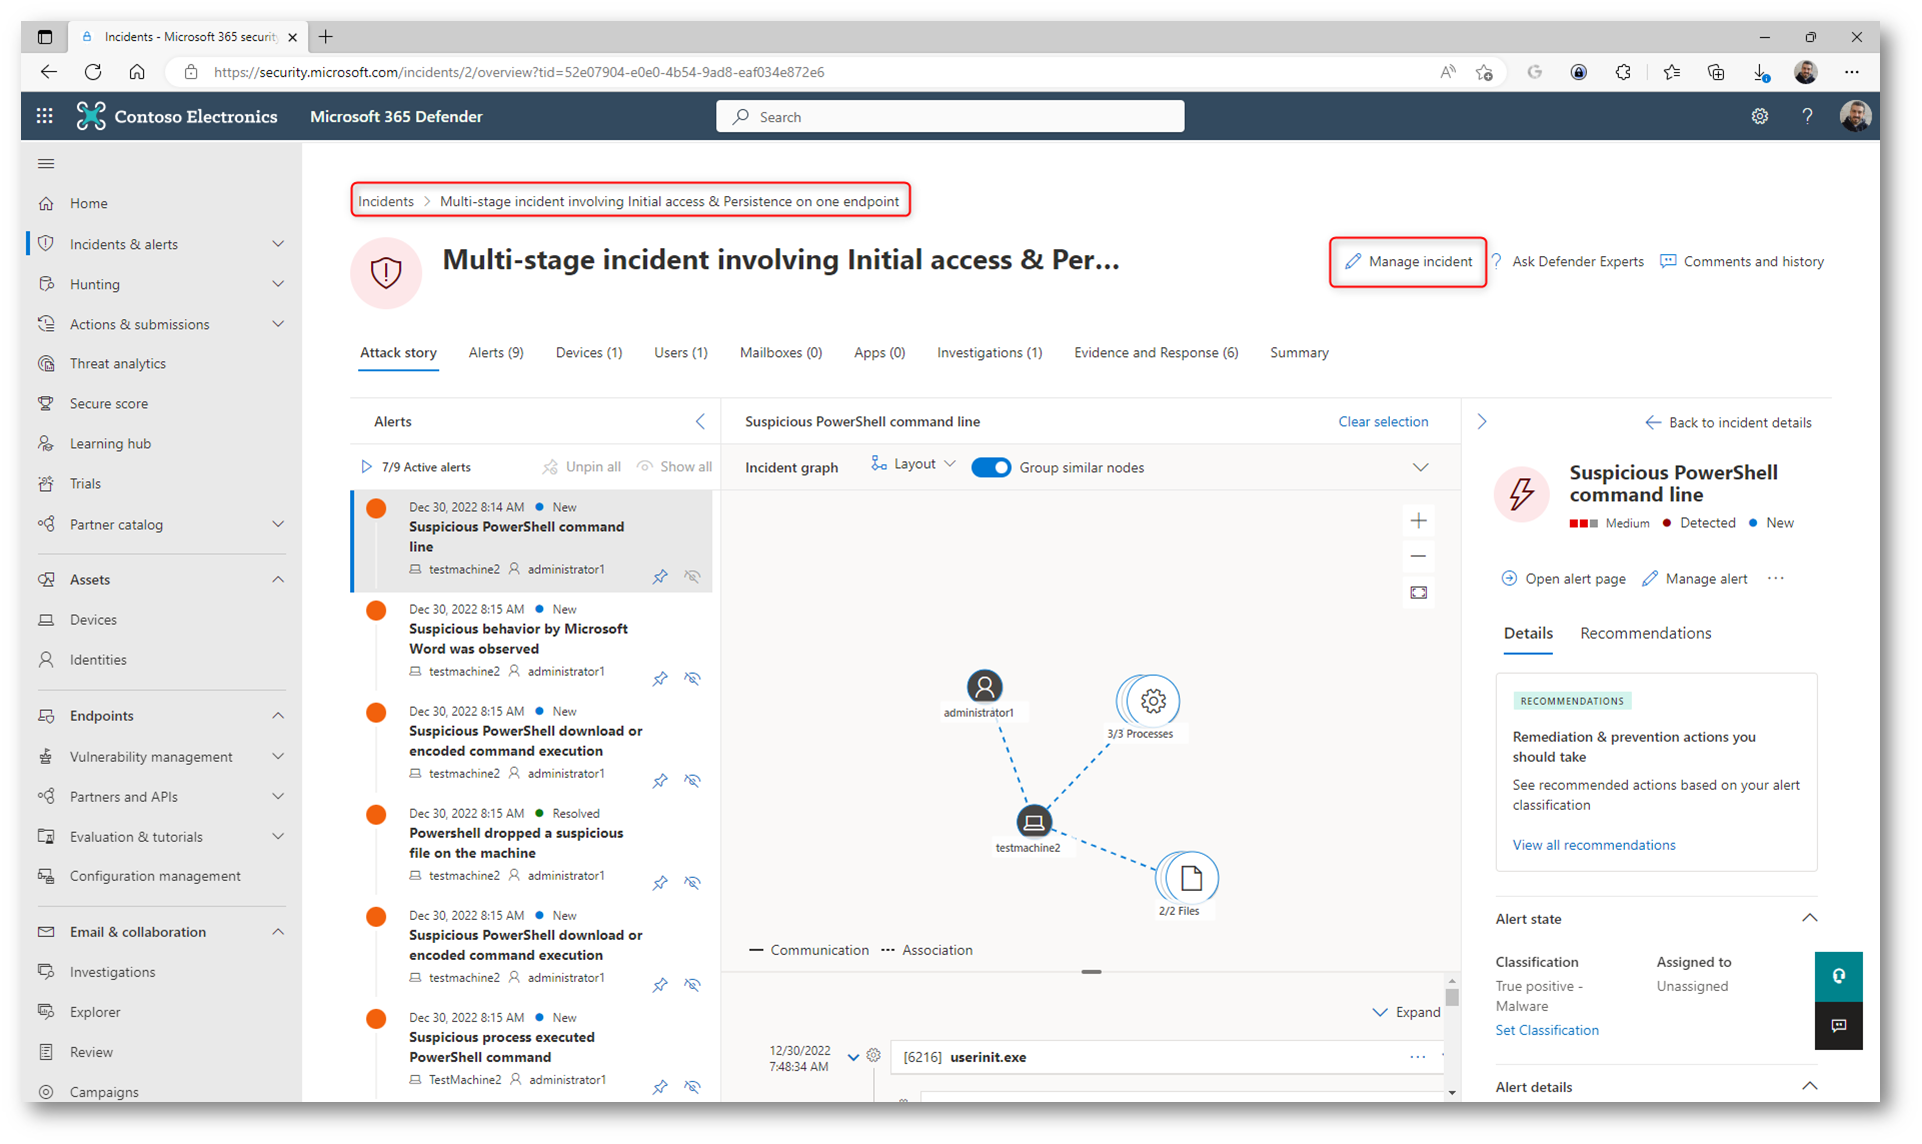Screen dimensions: 1922x1144
Task: Hide the Powershell dropped suspicious file alert
Action: 692,883
